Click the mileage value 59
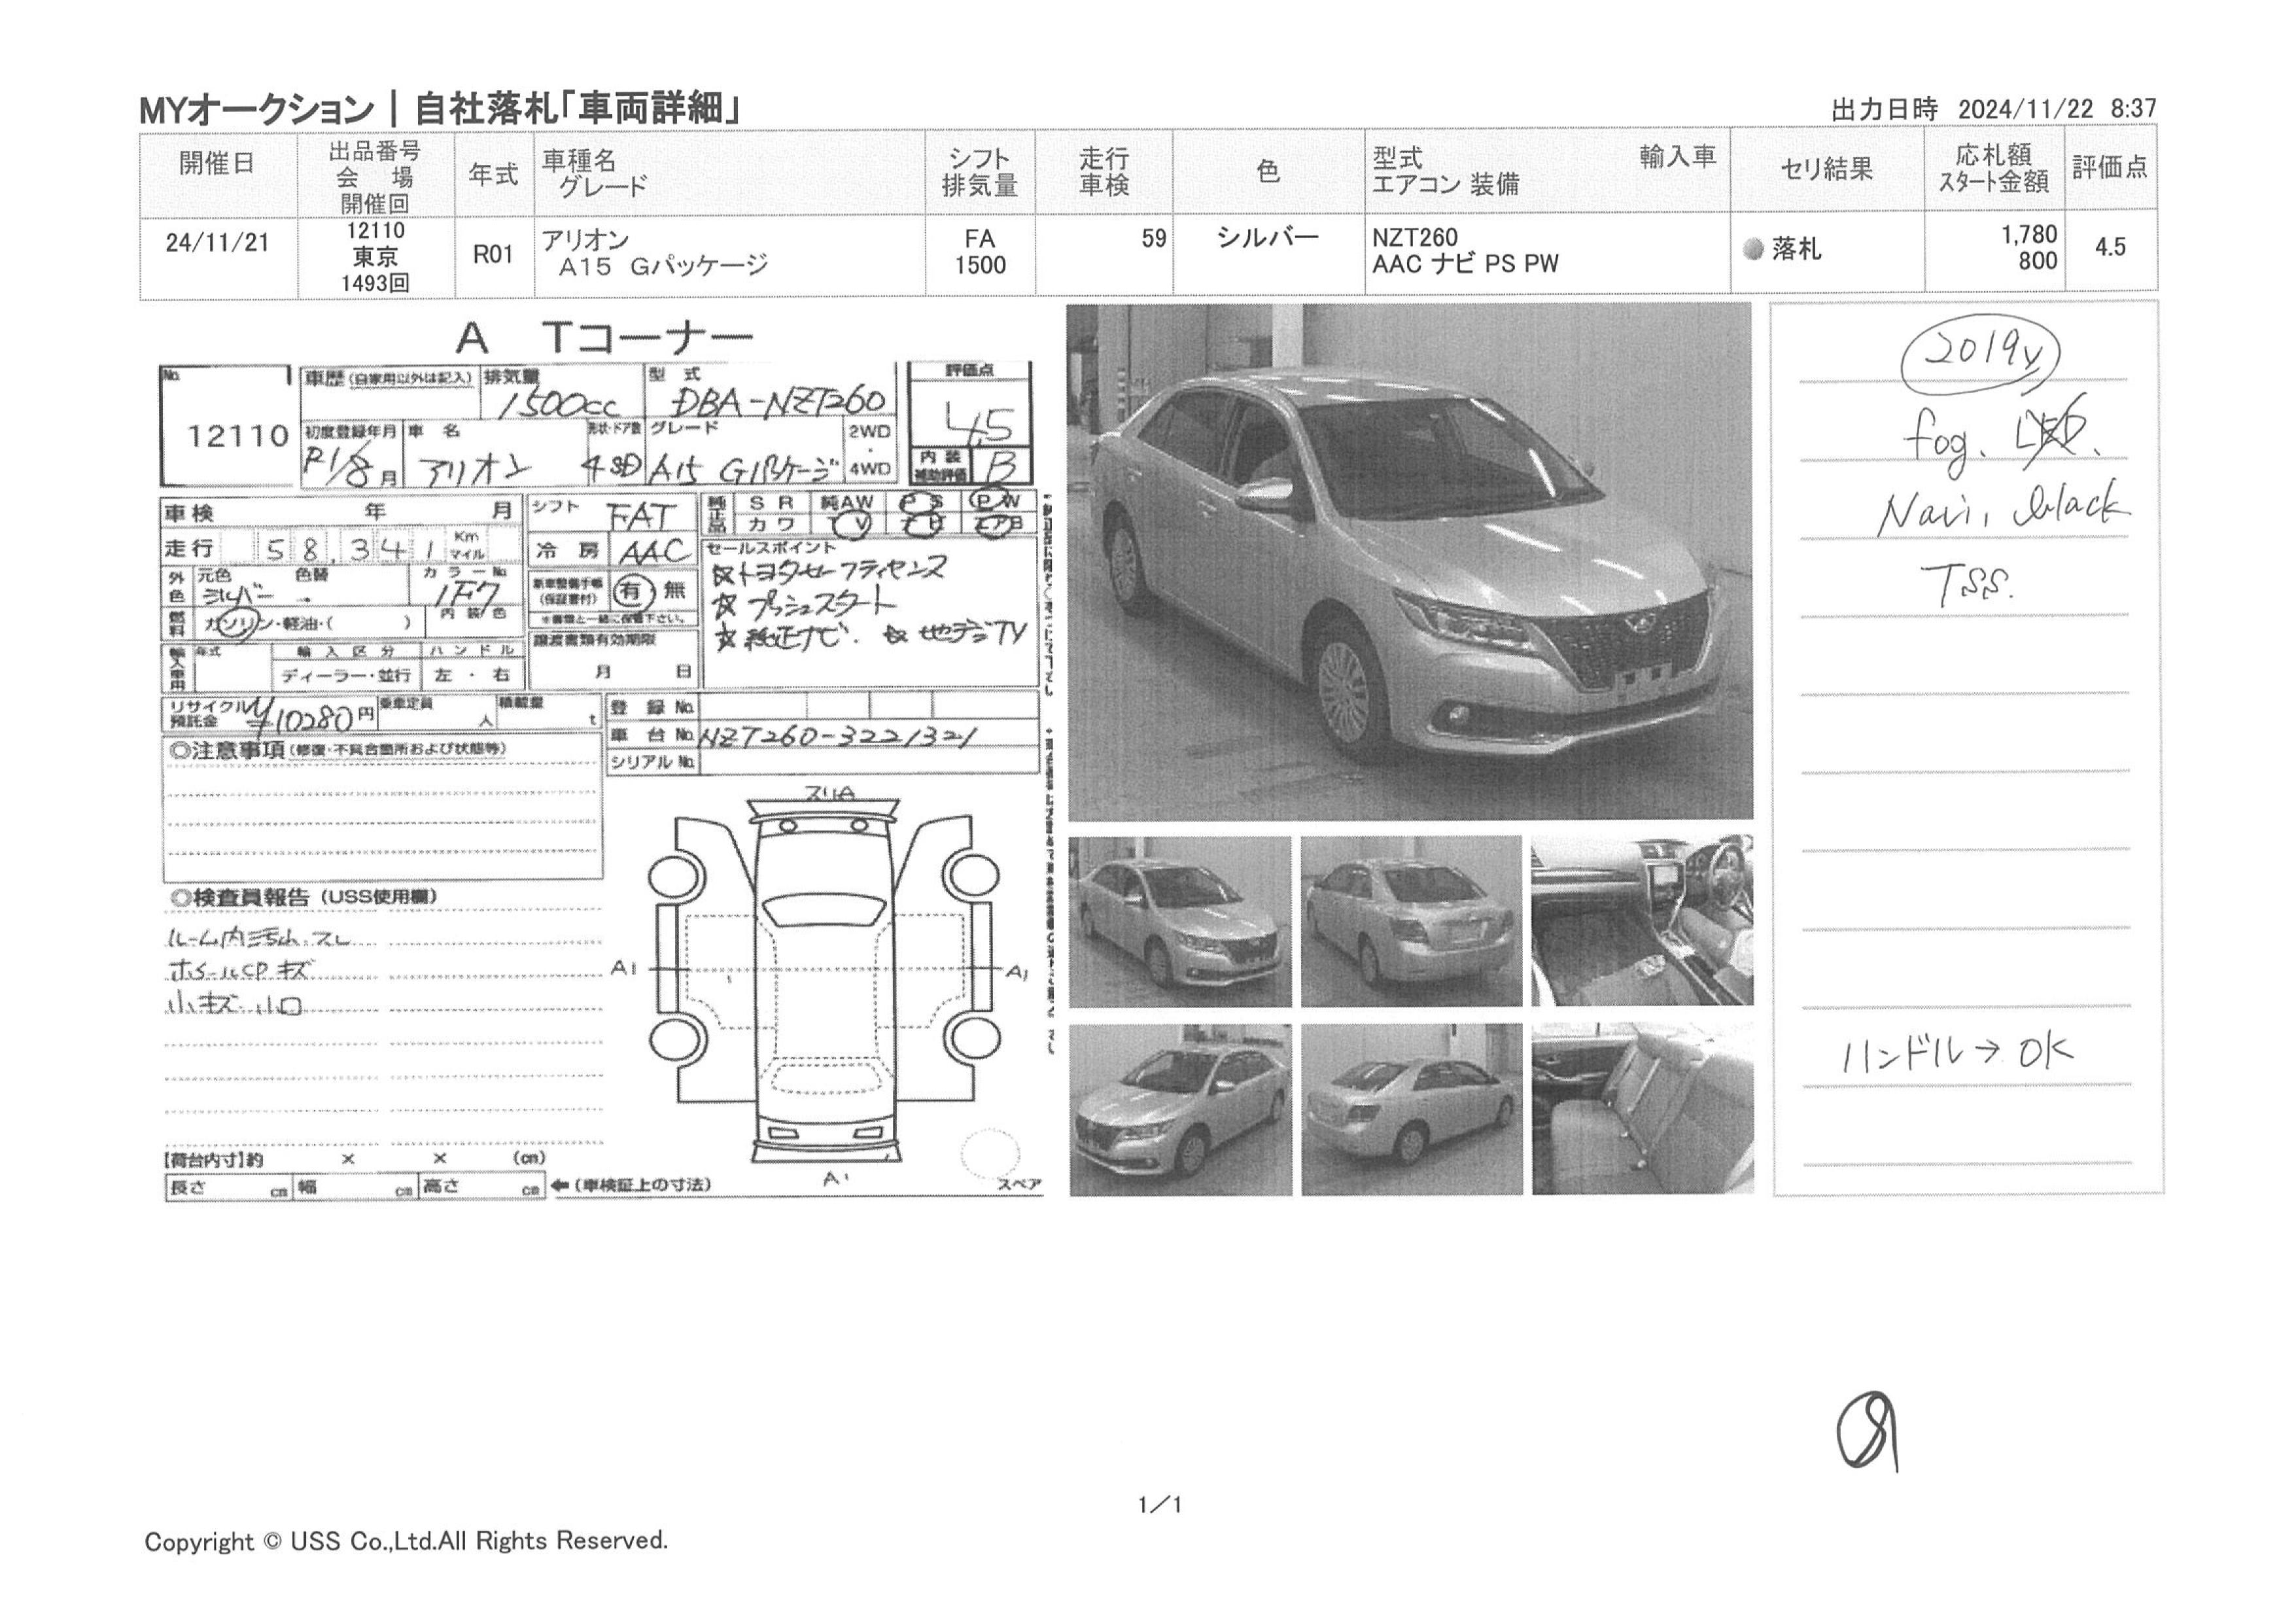 click(1153, 238)
